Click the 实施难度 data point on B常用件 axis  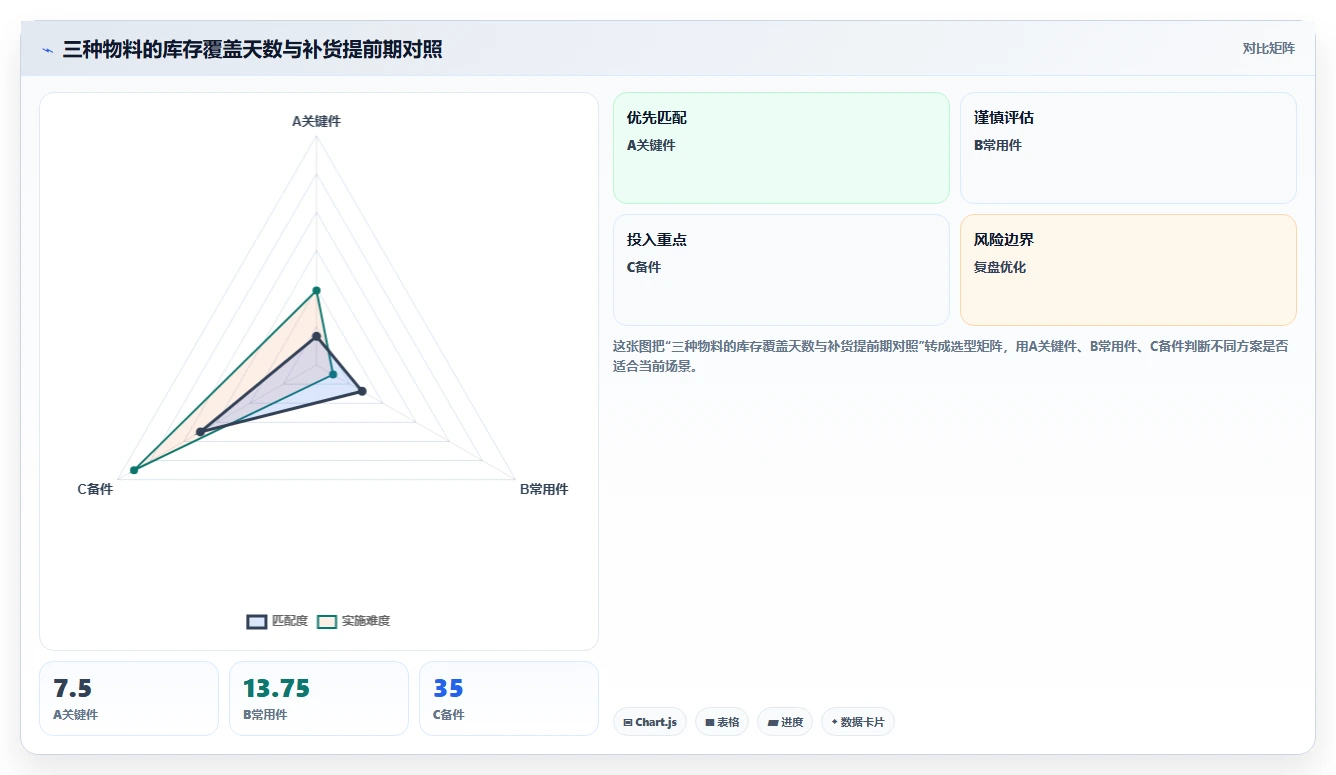[333, 375]
